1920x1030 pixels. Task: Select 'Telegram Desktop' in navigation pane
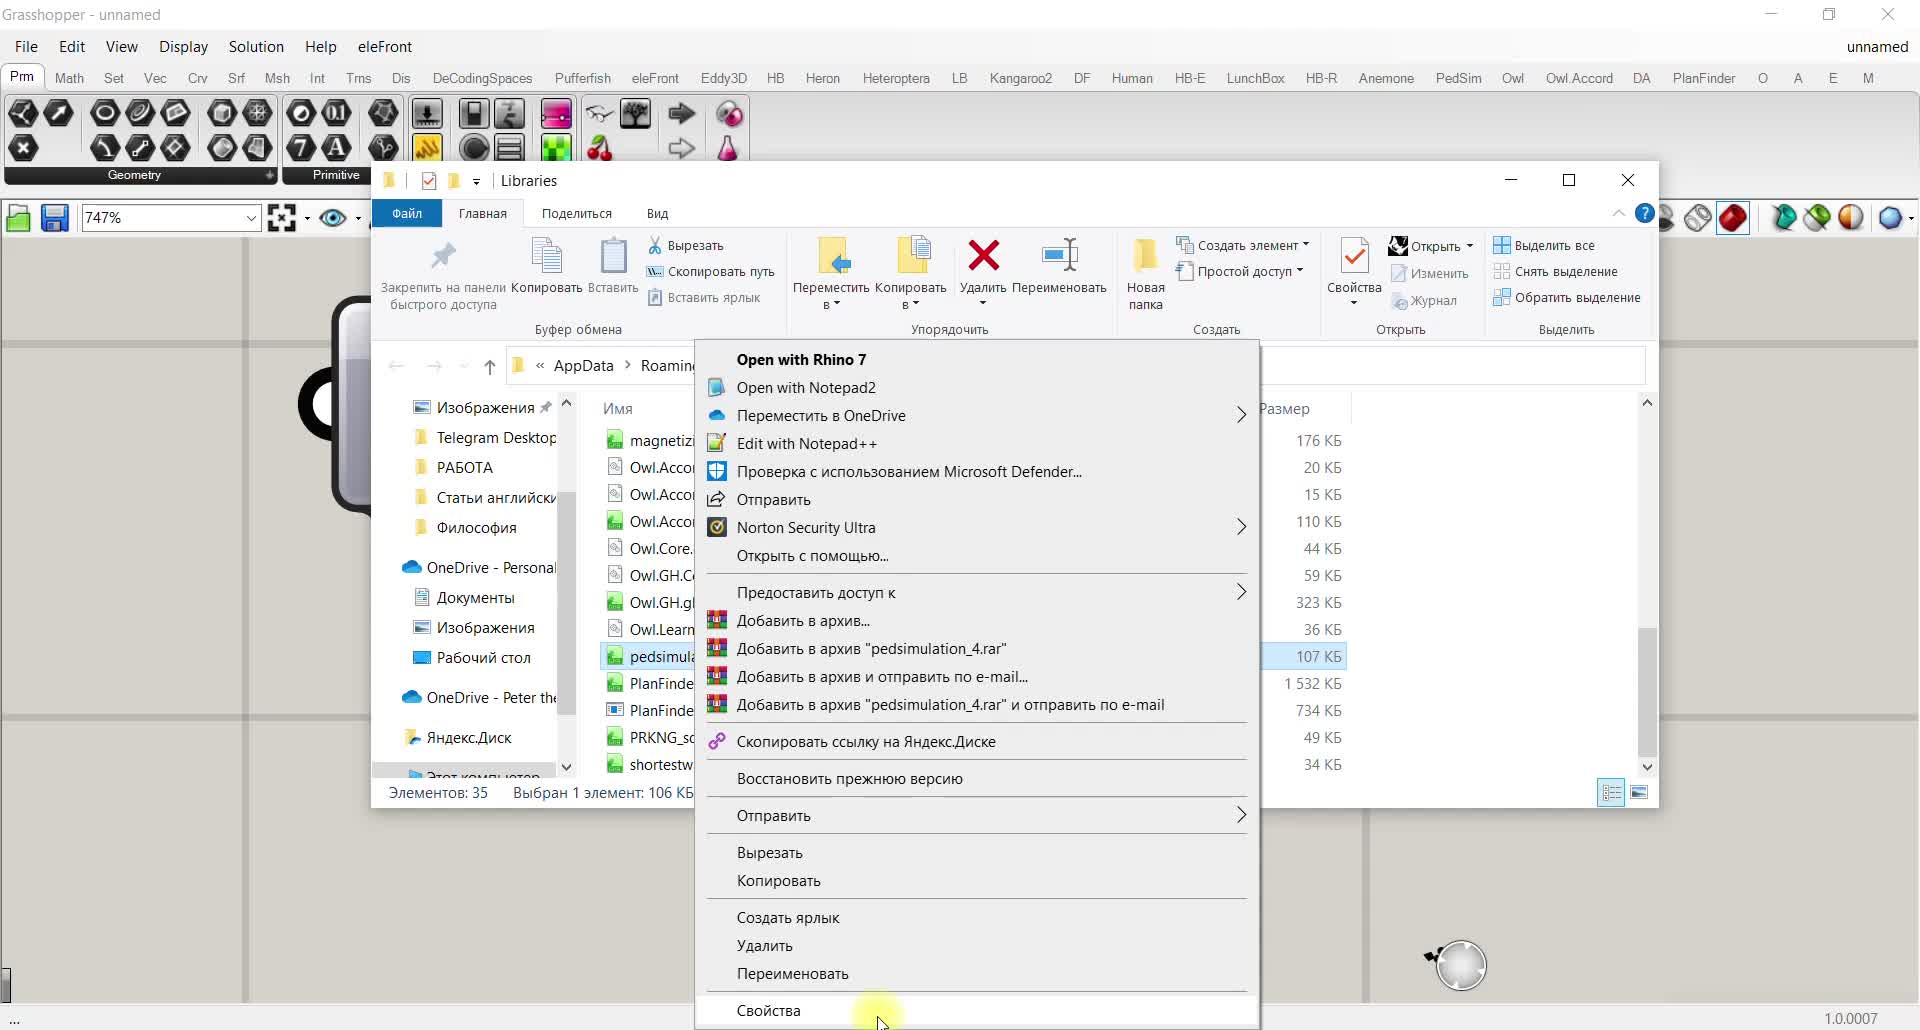coord(484,438)
